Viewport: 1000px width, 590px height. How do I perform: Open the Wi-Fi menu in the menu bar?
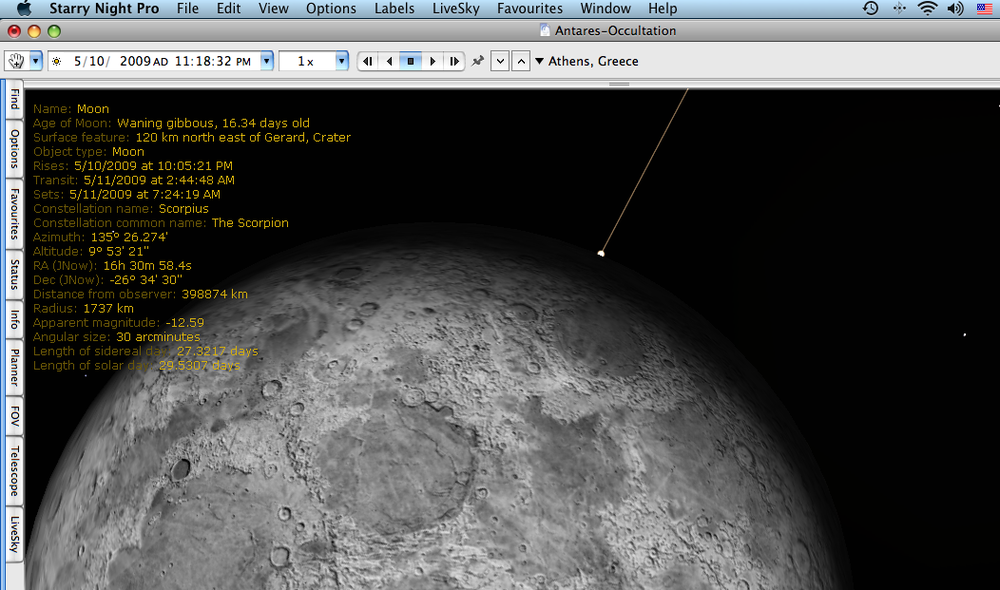928,8
